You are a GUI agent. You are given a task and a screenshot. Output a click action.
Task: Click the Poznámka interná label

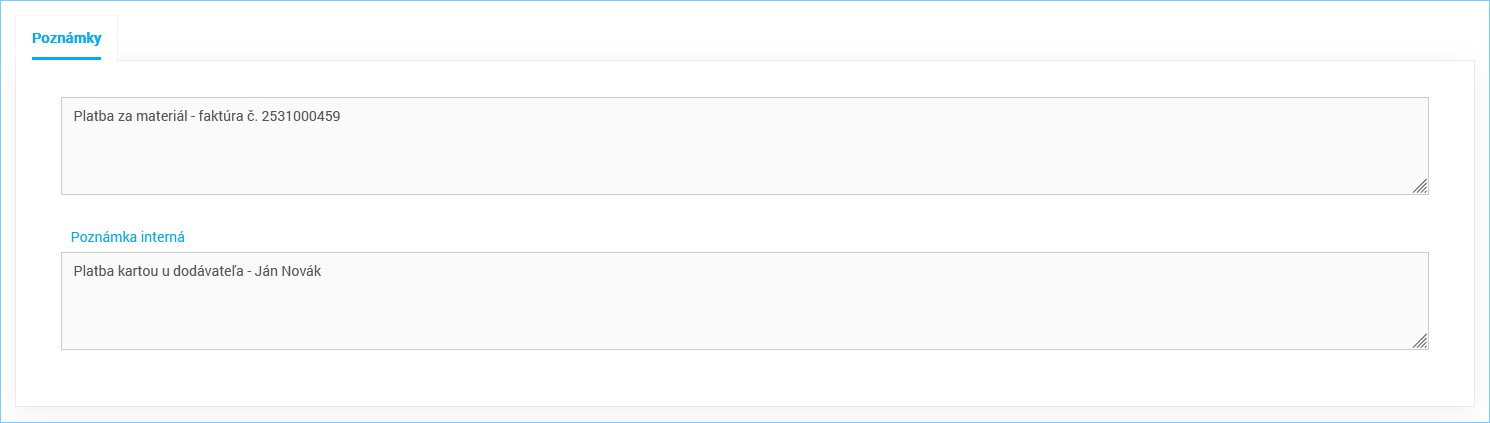coord(128,237)
